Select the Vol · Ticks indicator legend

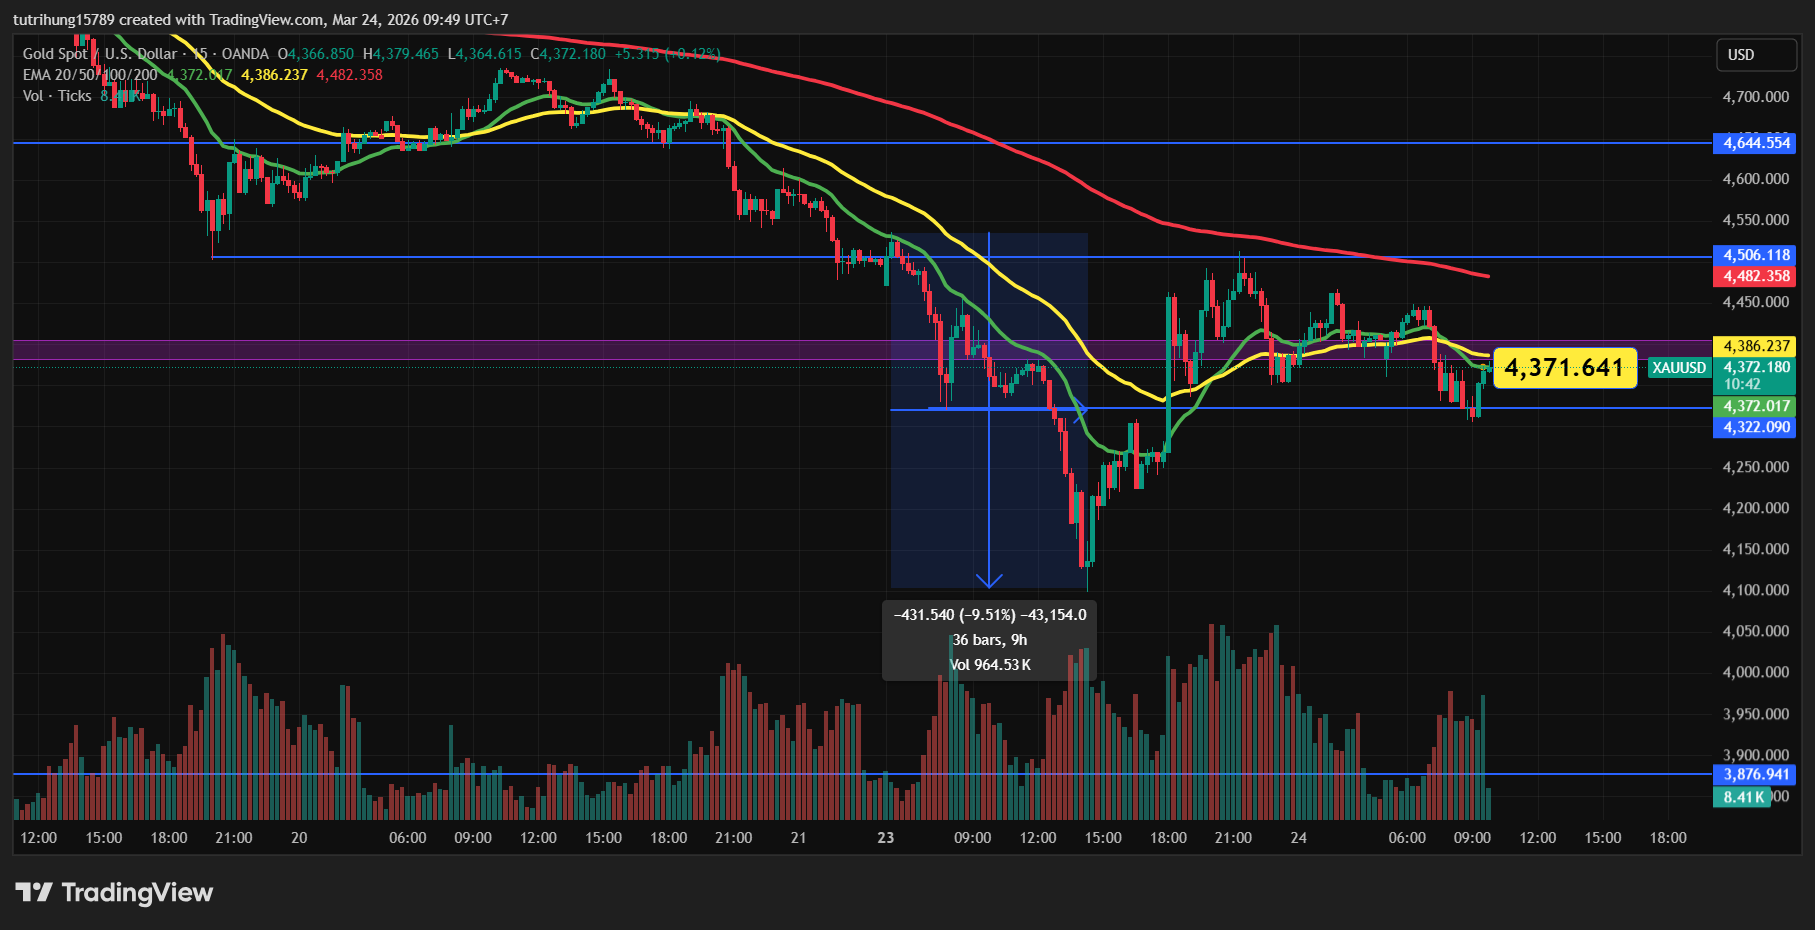(x=57, y=96)
